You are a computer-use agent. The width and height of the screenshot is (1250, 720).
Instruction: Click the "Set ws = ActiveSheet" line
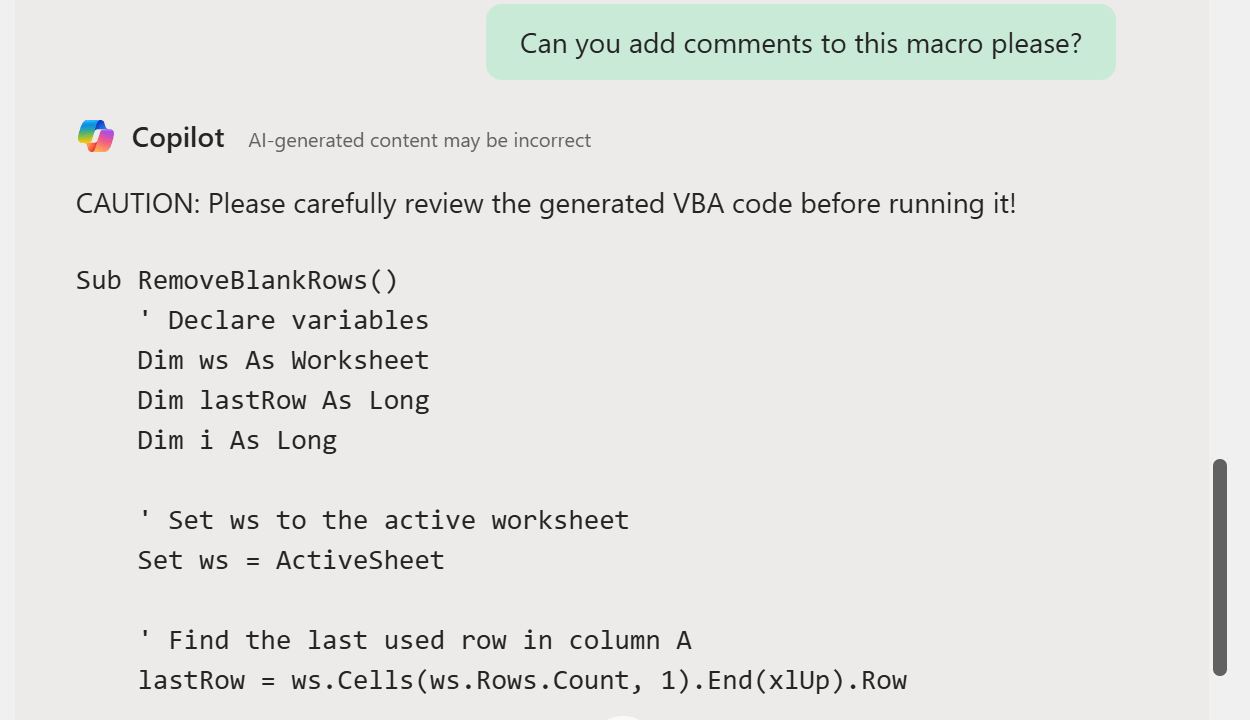(291, 560)
